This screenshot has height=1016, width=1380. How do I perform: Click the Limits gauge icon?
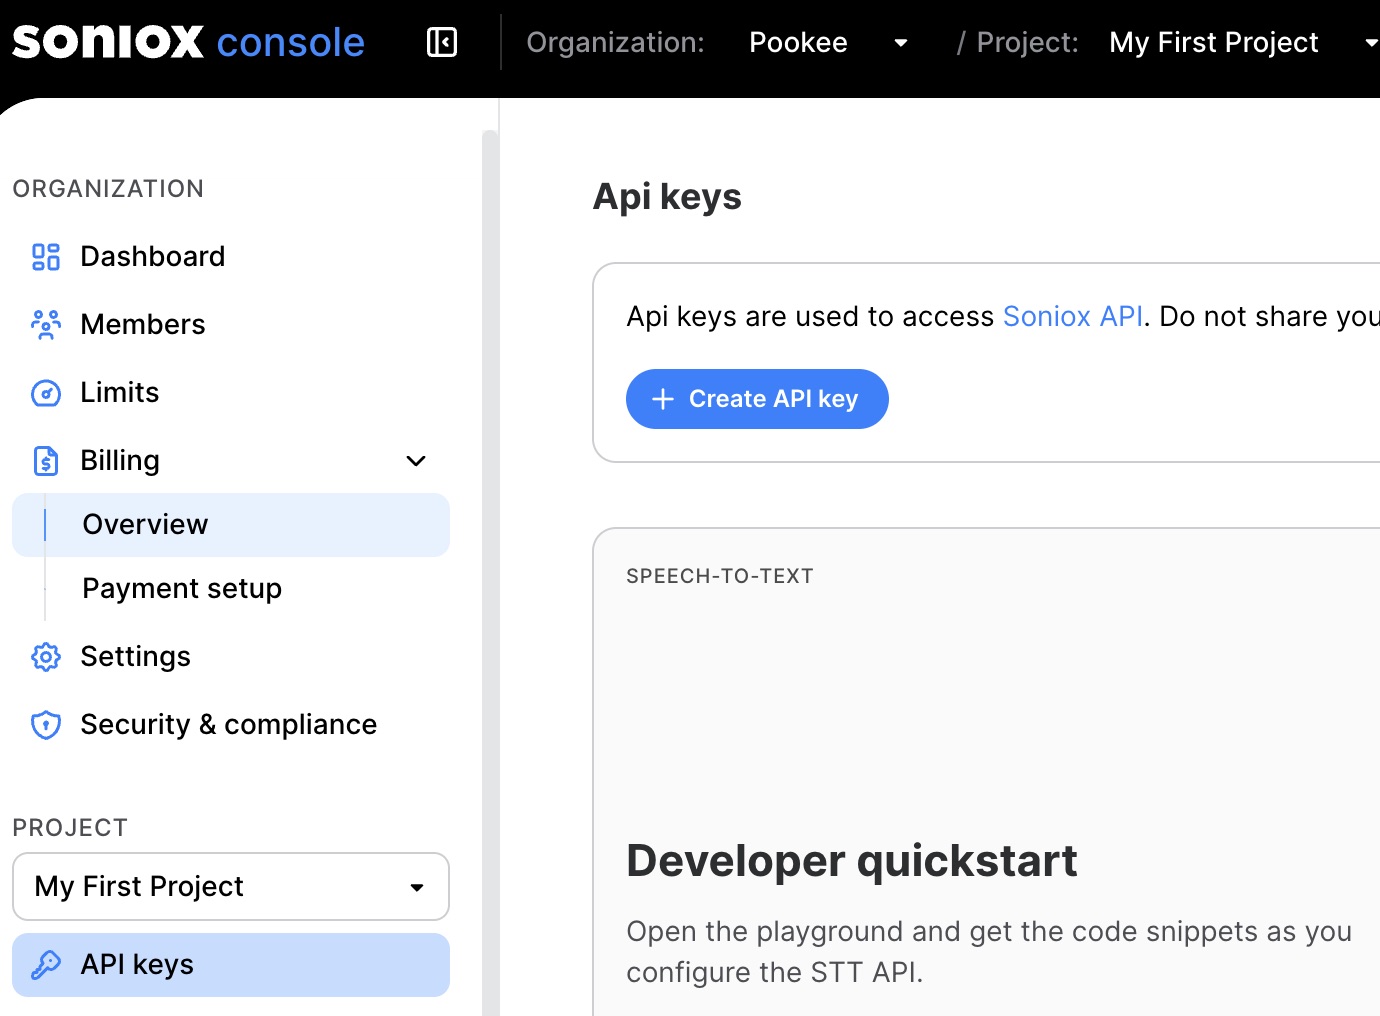[46, 393]
